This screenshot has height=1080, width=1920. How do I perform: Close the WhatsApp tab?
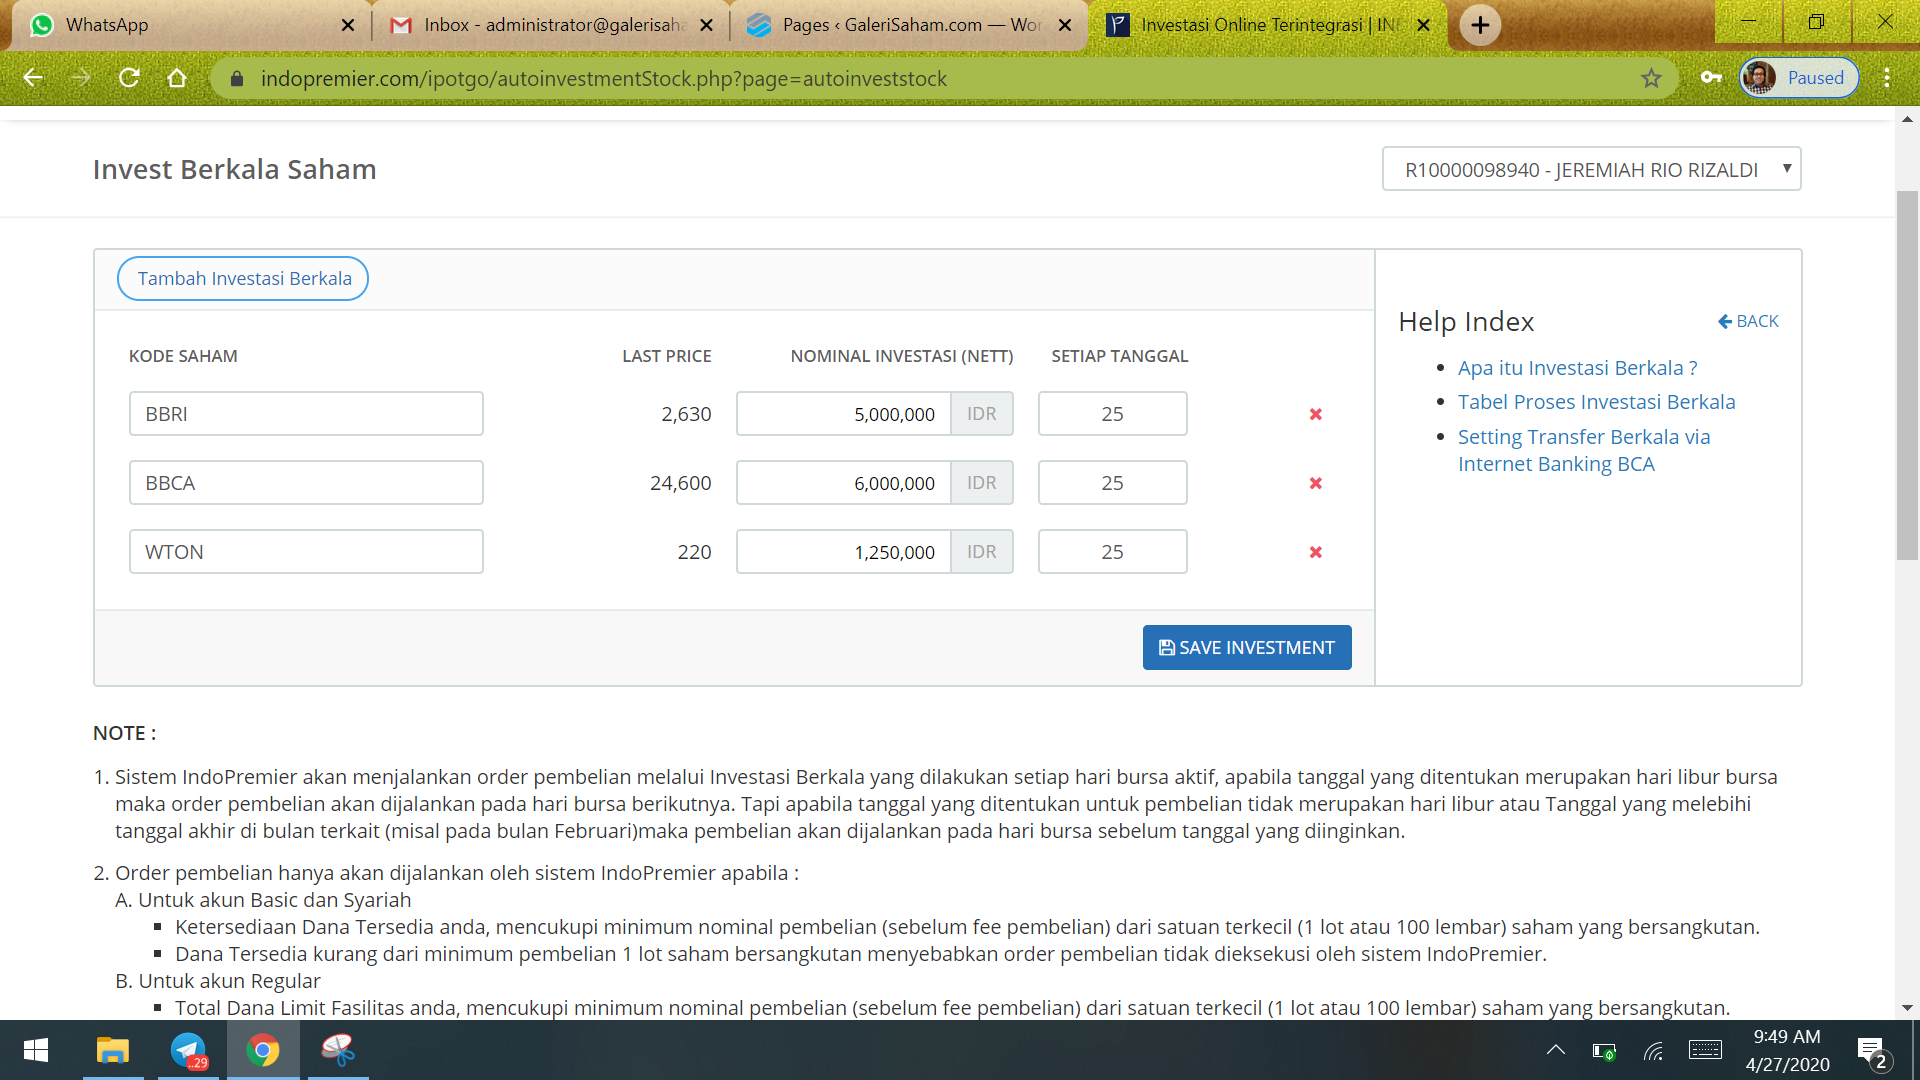click(x=347, y=25)
